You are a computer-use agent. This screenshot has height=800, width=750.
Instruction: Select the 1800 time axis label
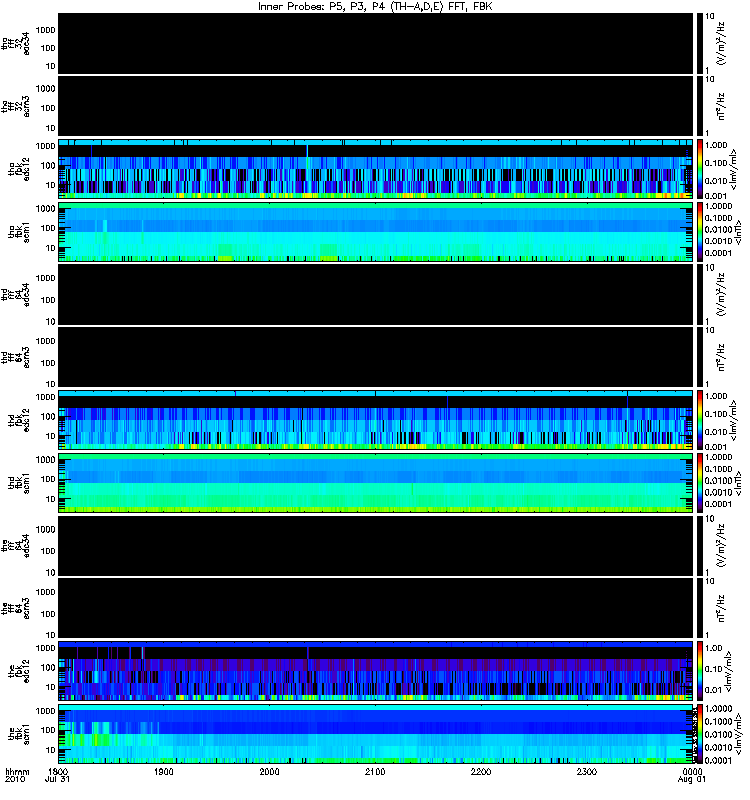58,771
